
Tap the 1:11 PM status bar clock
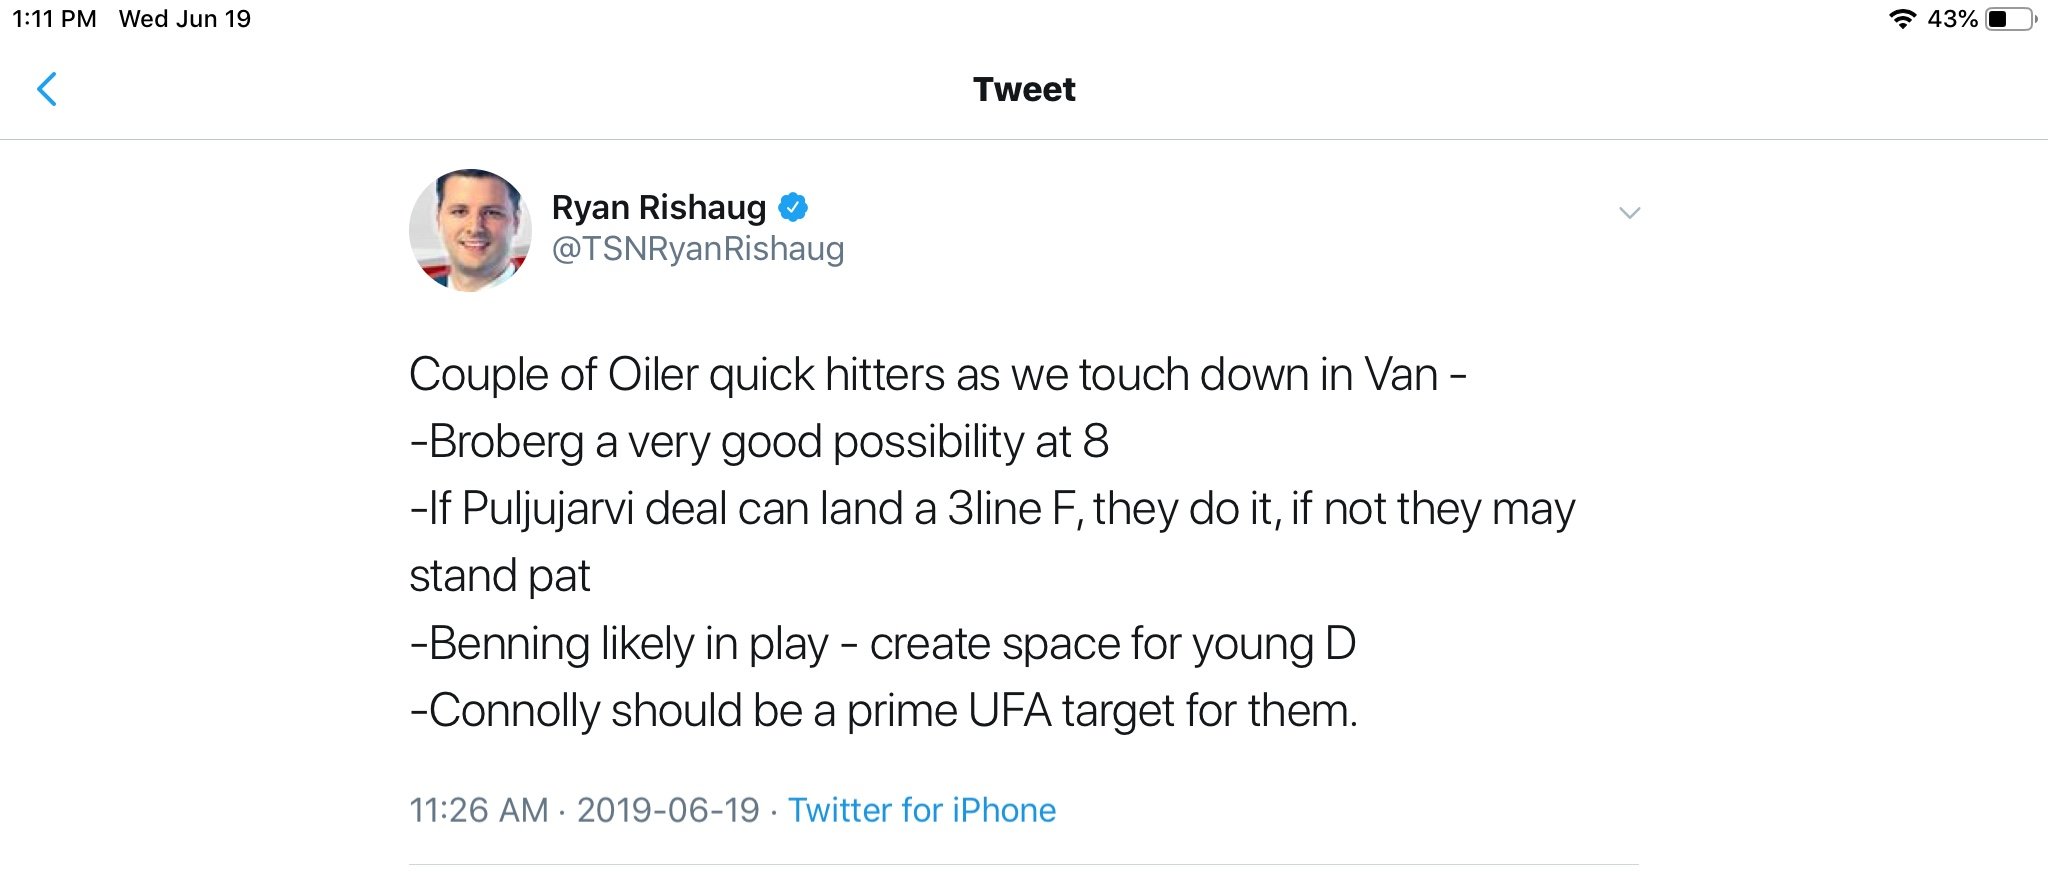pyautogui.click(x=54, y=19)
